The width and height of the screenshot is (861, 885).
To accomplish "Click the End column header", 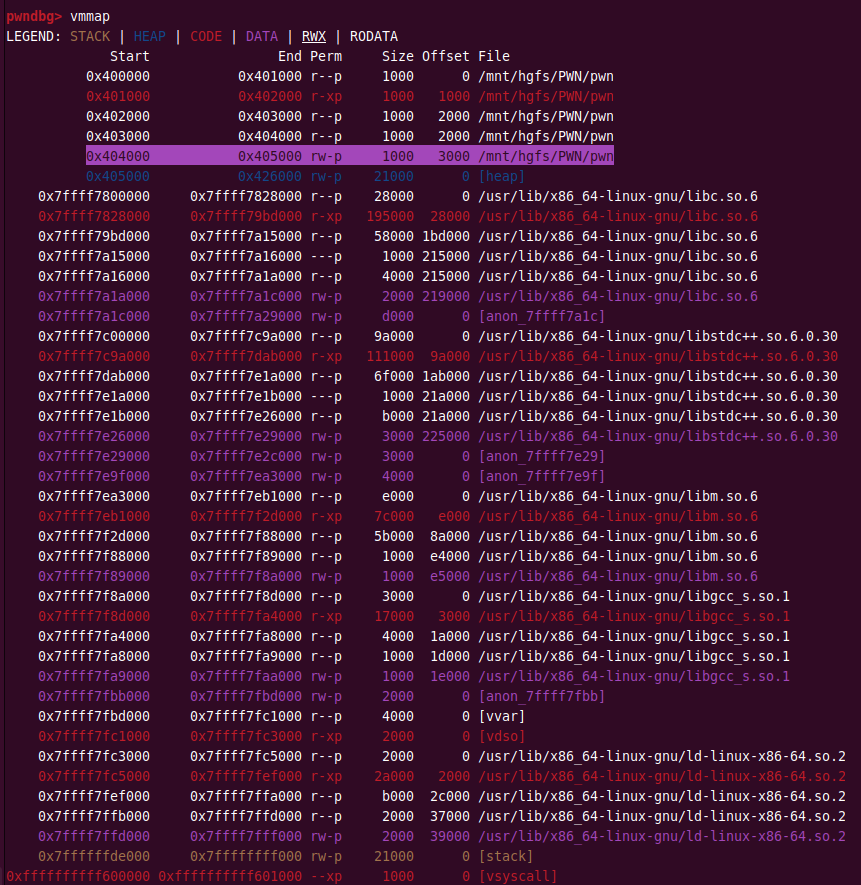I will tap(290, 56).
